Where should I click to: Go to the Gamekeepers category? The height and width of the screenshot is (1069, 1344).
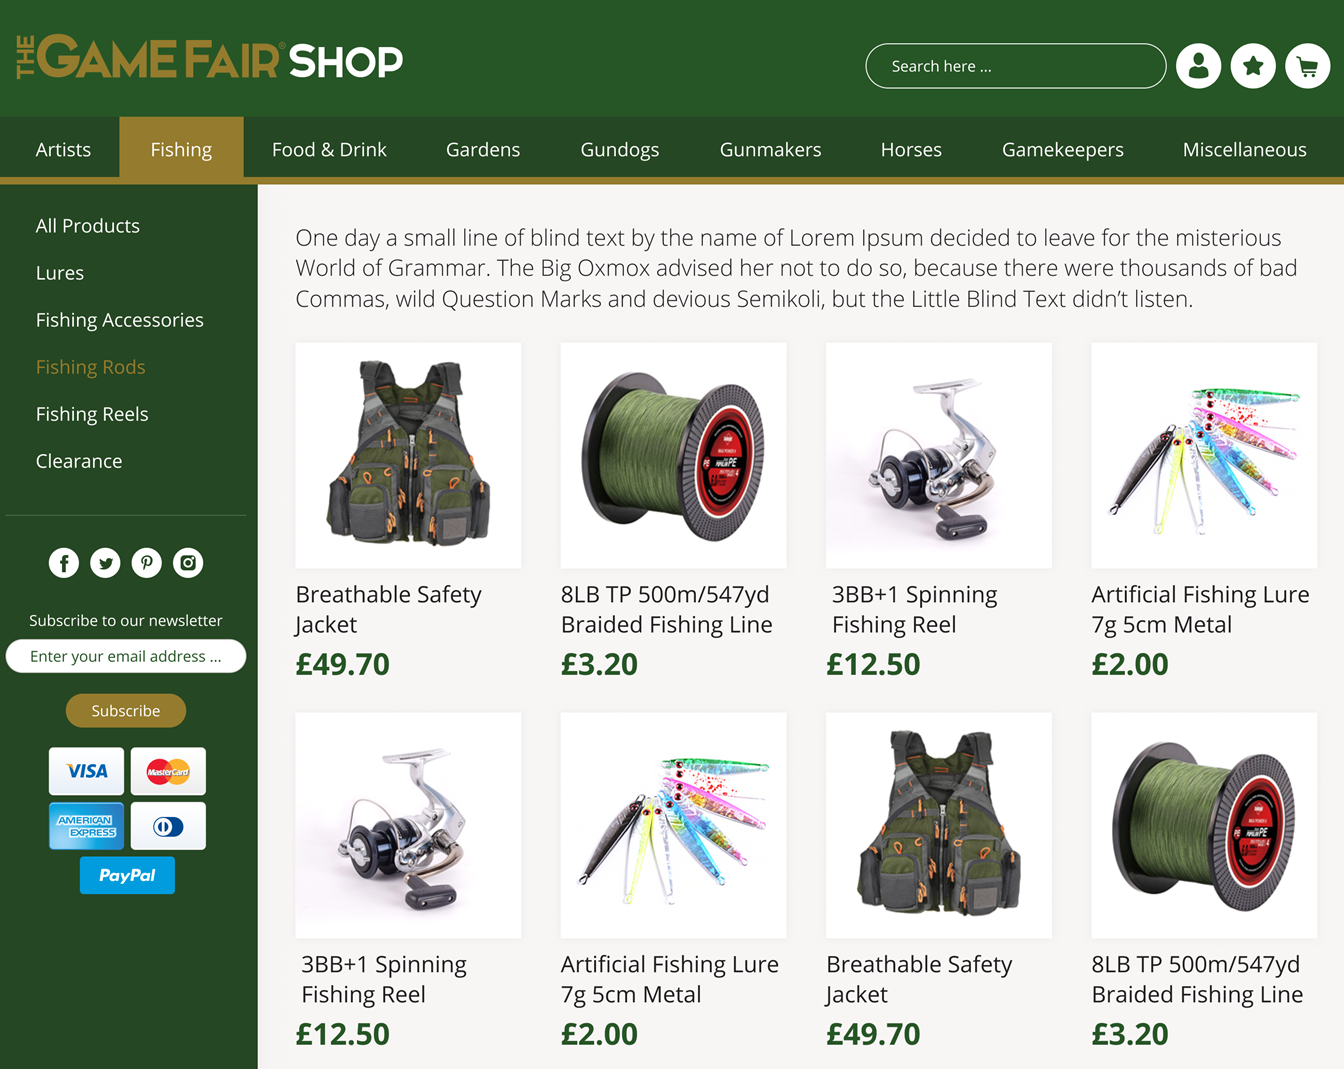(1063, 150)
